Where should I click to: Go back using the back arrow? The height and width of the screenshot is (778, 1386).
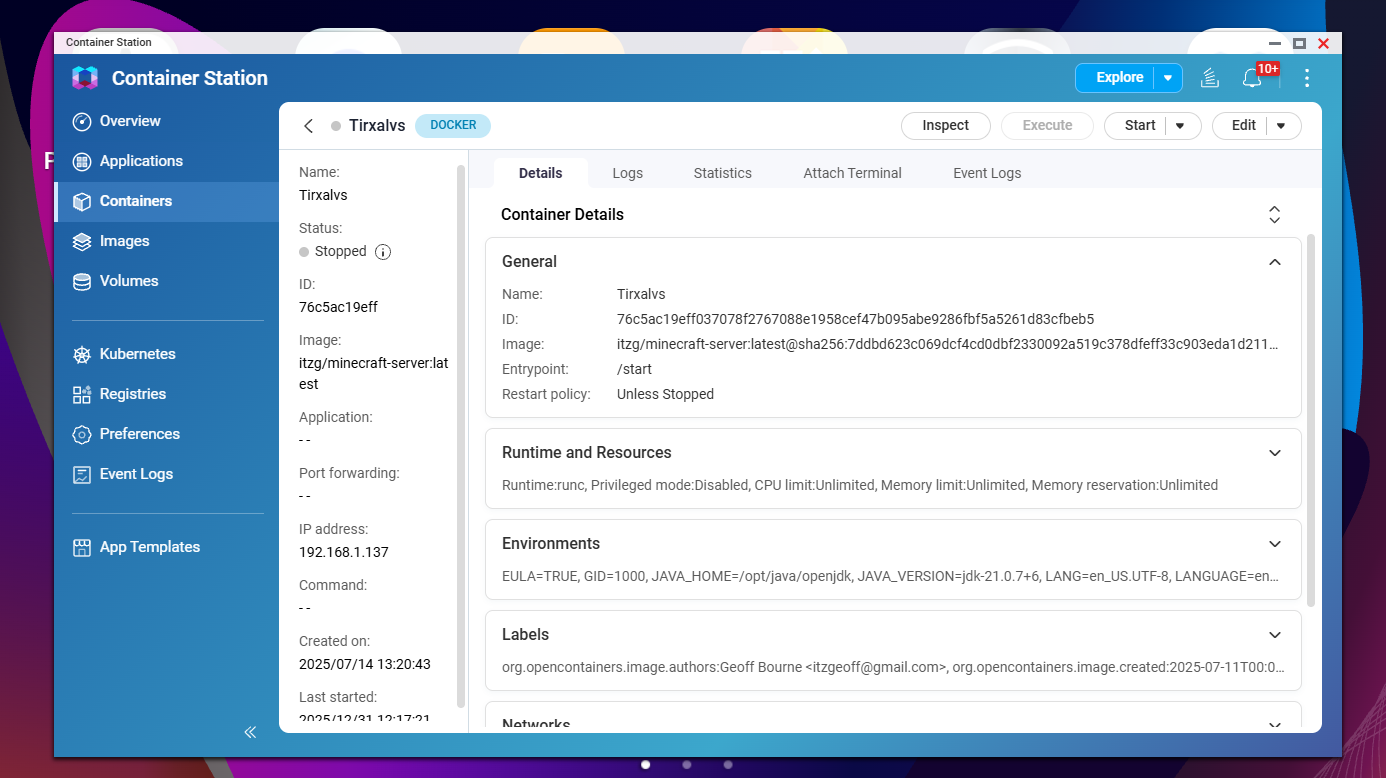pyautogui.click(x=309, y=126)
